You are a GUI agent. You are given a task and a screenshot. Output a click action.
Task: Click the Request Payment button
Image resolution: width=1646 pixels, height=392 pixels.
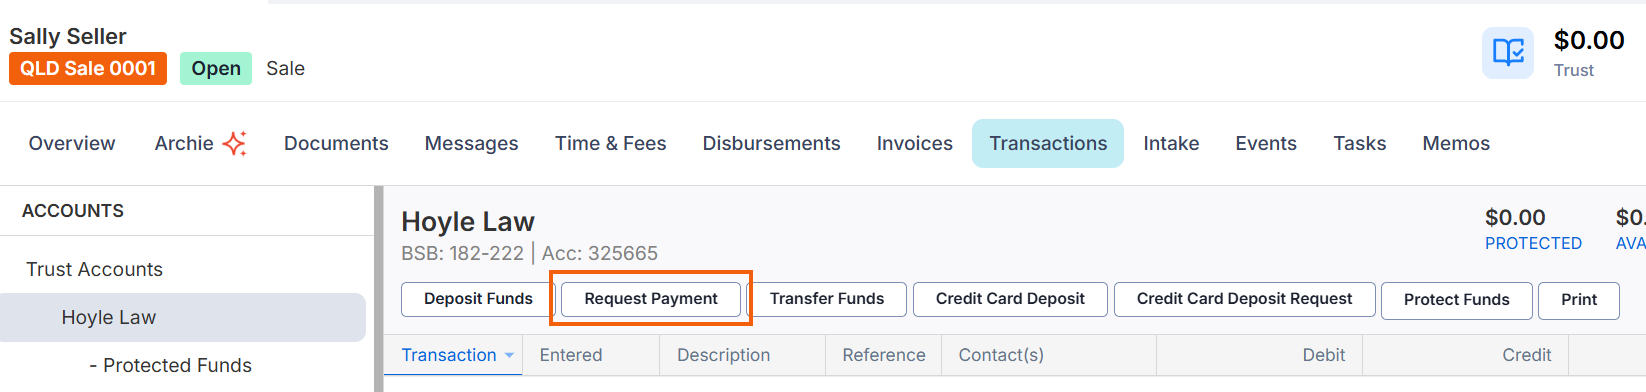click(x=651, y=299)
